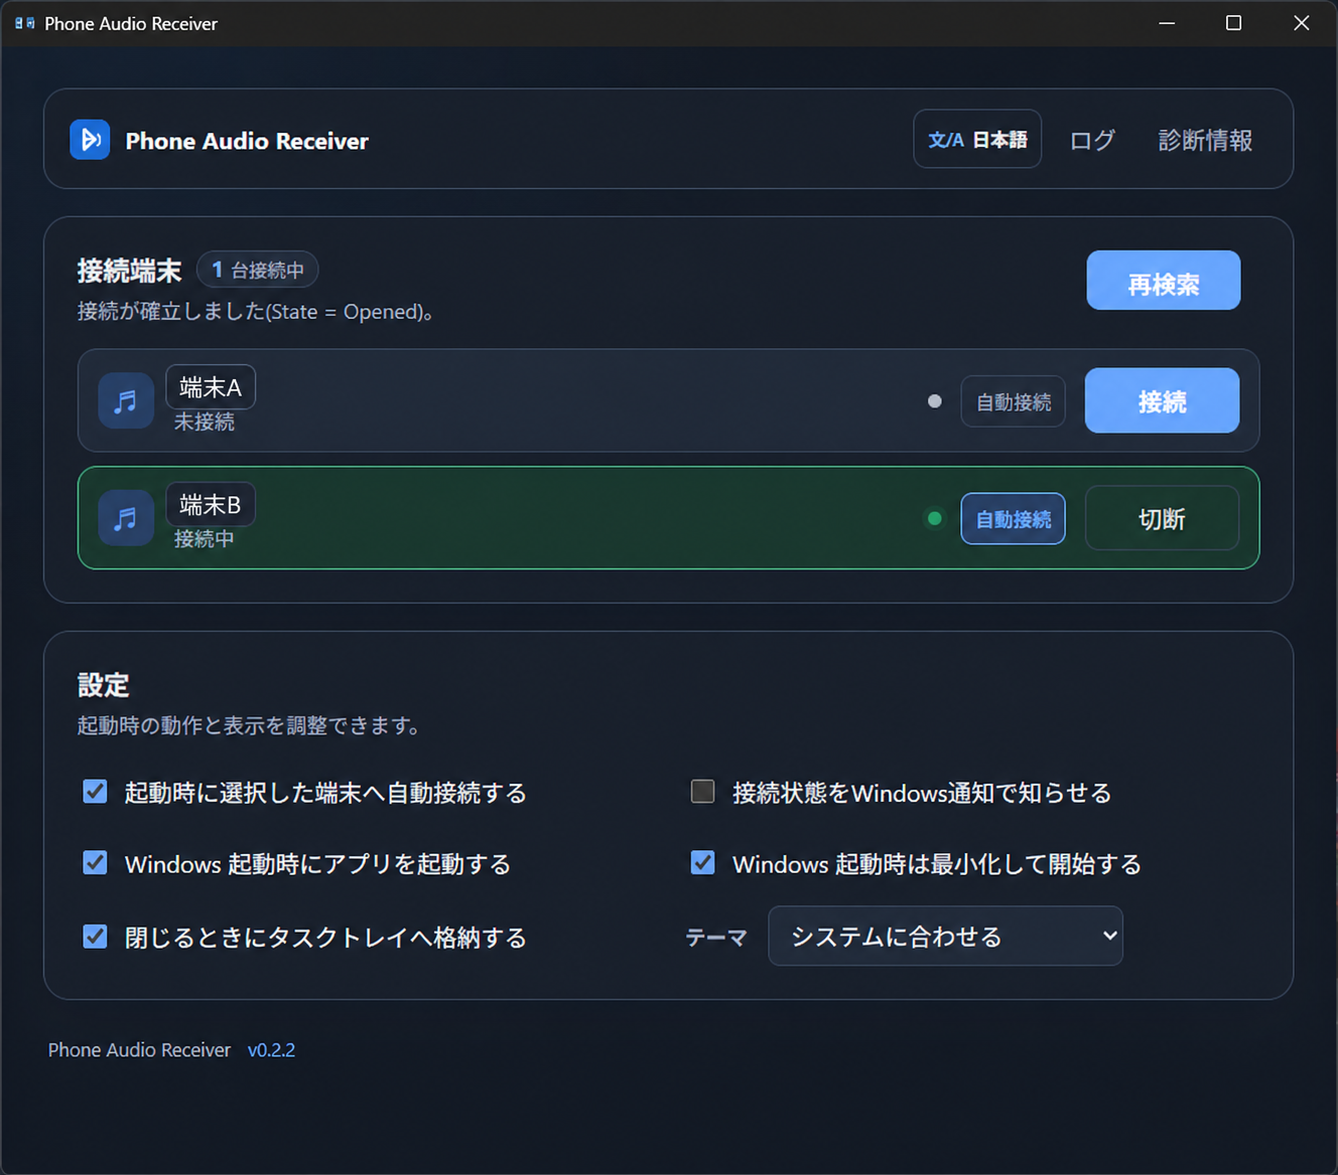Click the Phone Audio Receiver logo icon
The width and height of the screenshot is (1338, 1175).
90,140
